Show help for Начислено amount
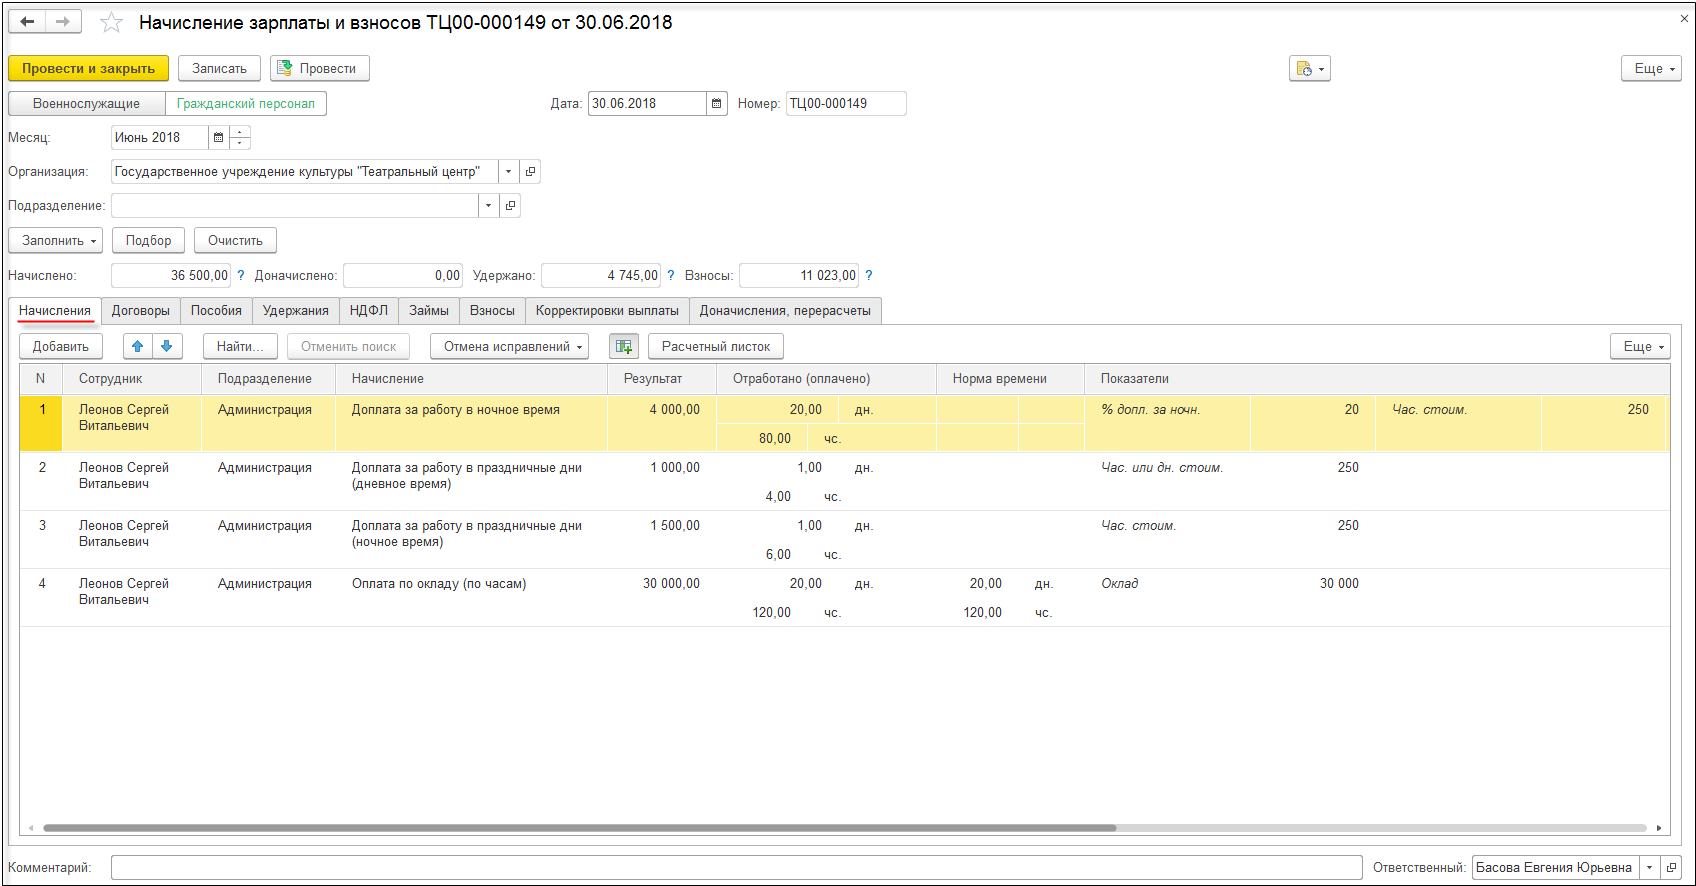1696x886 pixels. (240, 275)
